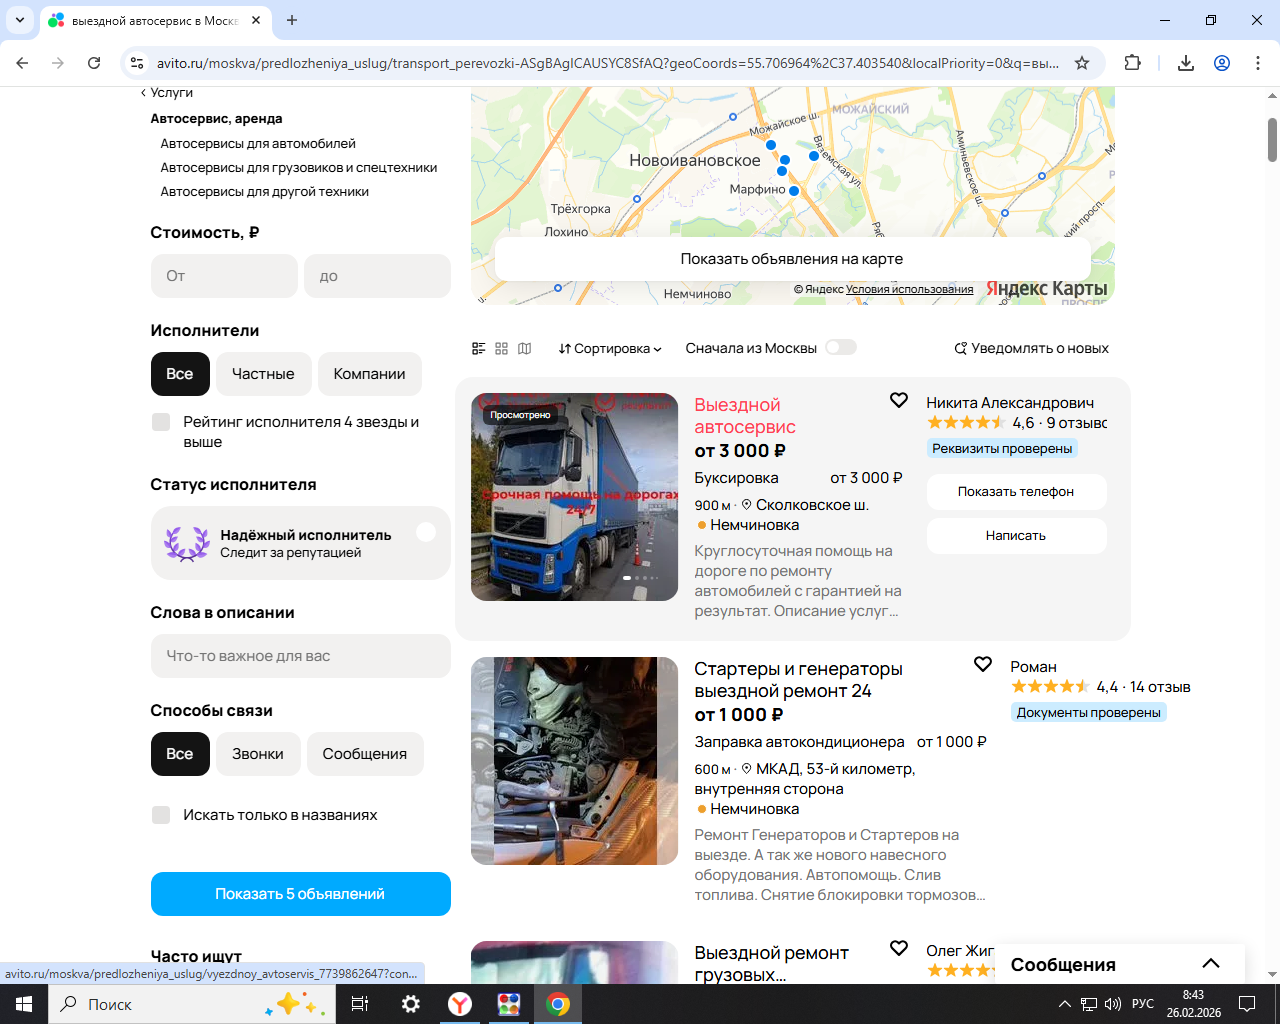
Task: Click the browser forward arrow
Action: pyautogui.click(x=58, y=63)
